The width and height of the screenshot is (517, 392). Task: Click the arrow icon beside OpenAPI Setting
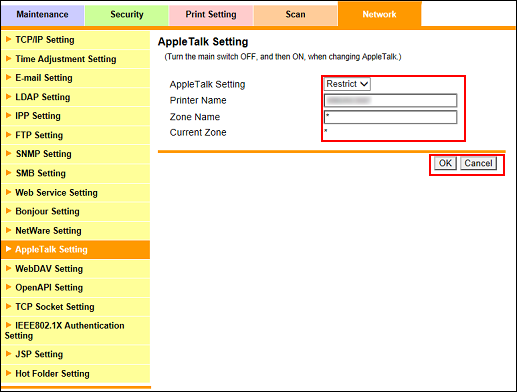click(x=9, y=287)
